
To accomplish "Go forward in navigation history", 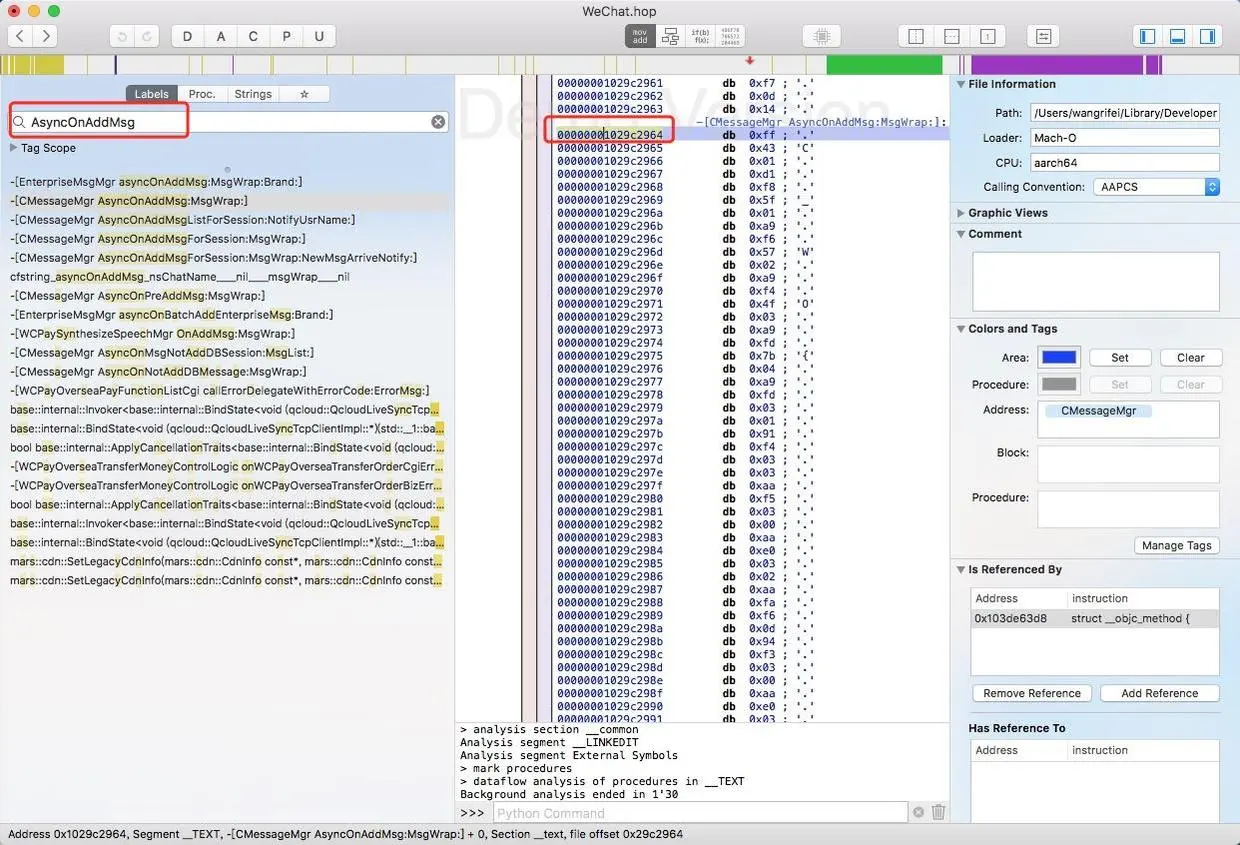I will (x=45, y=36).
